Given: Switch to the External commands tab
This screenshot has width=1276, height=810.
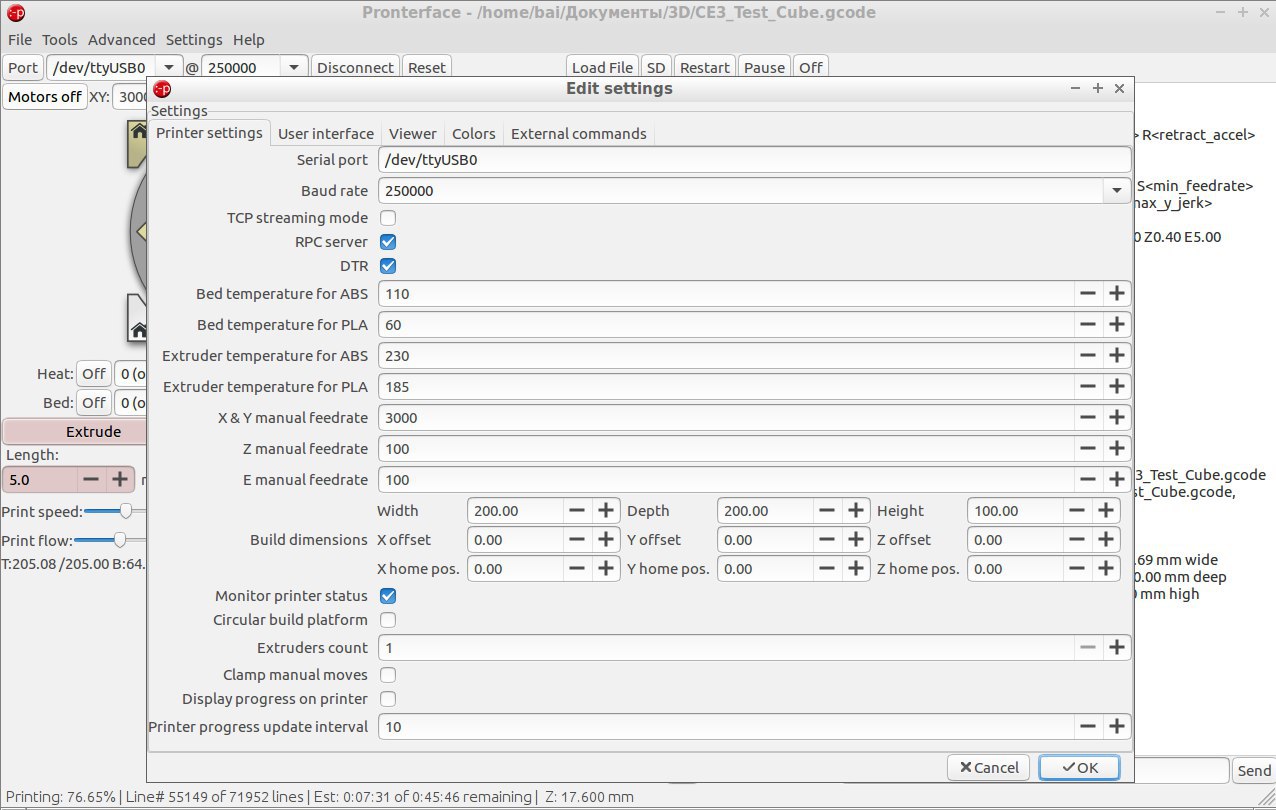Looking at the screenshot, I should pos(579,134).
